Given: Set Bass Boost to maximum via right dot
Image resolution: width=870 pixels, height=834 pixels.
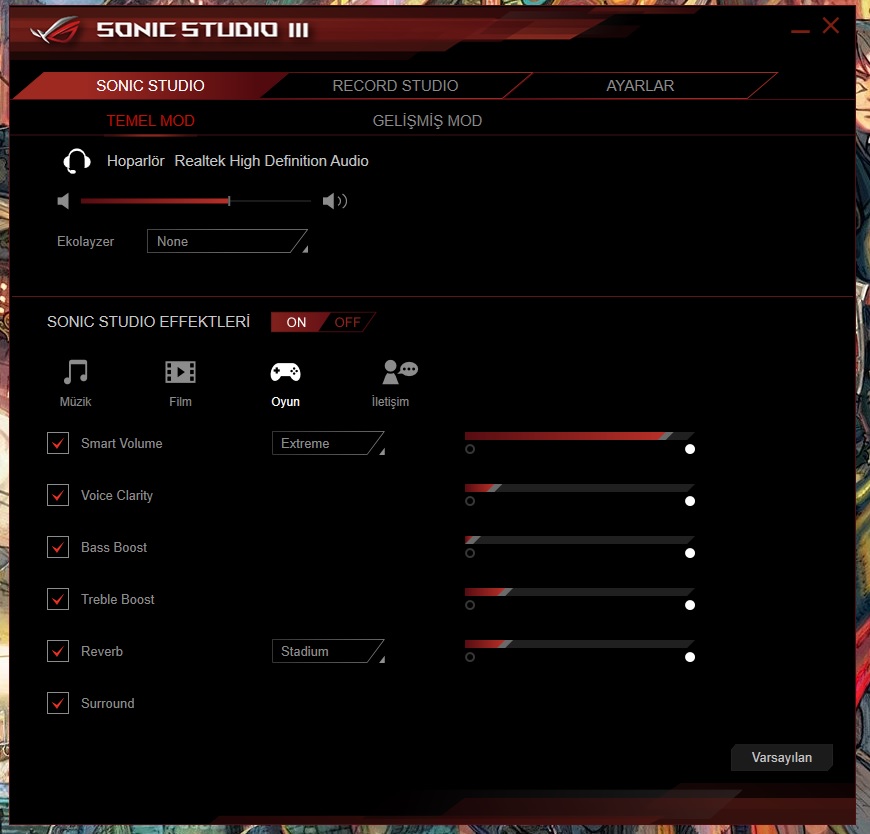Looking at the screenshot, I should click(x=690, y=553).
